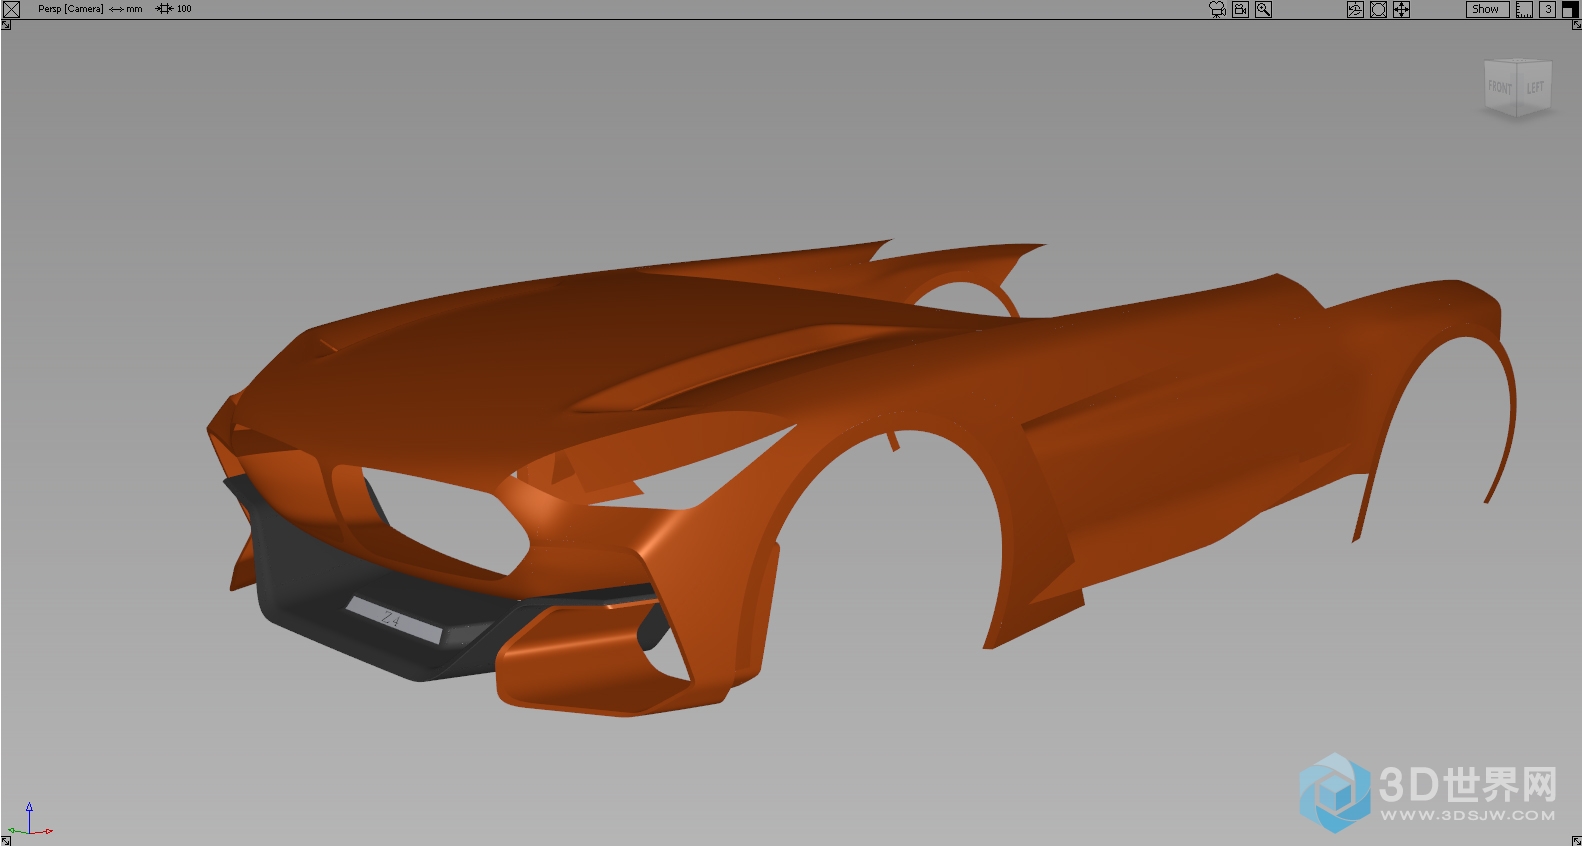Click the top-left viewport corner resize arrow
This screenshot has width=1582, height=847.
6,25
